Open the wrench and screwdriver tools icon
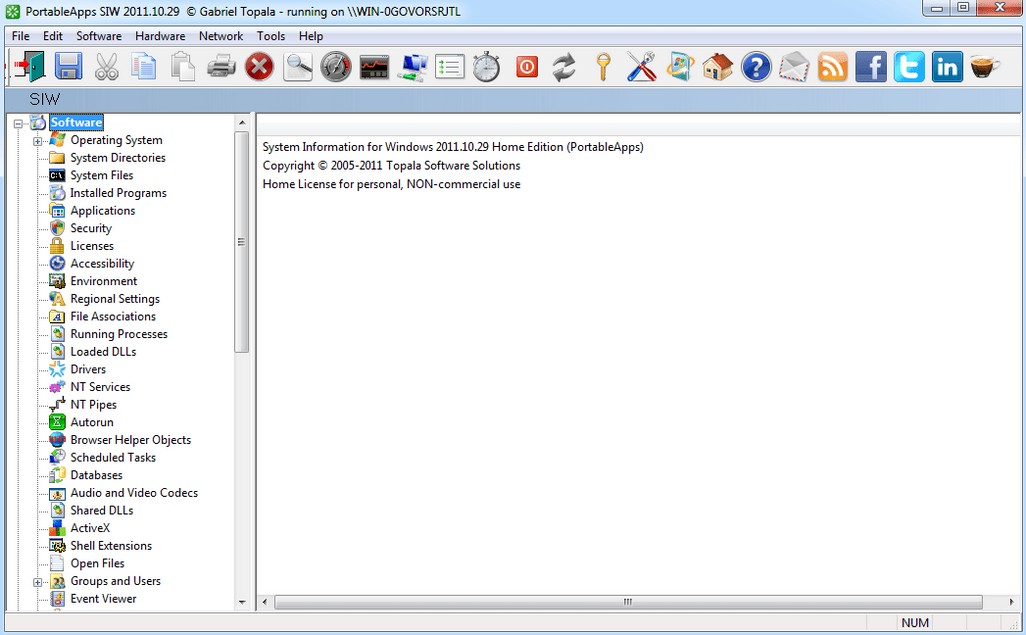1026x635 pixels. pos(642,67)
